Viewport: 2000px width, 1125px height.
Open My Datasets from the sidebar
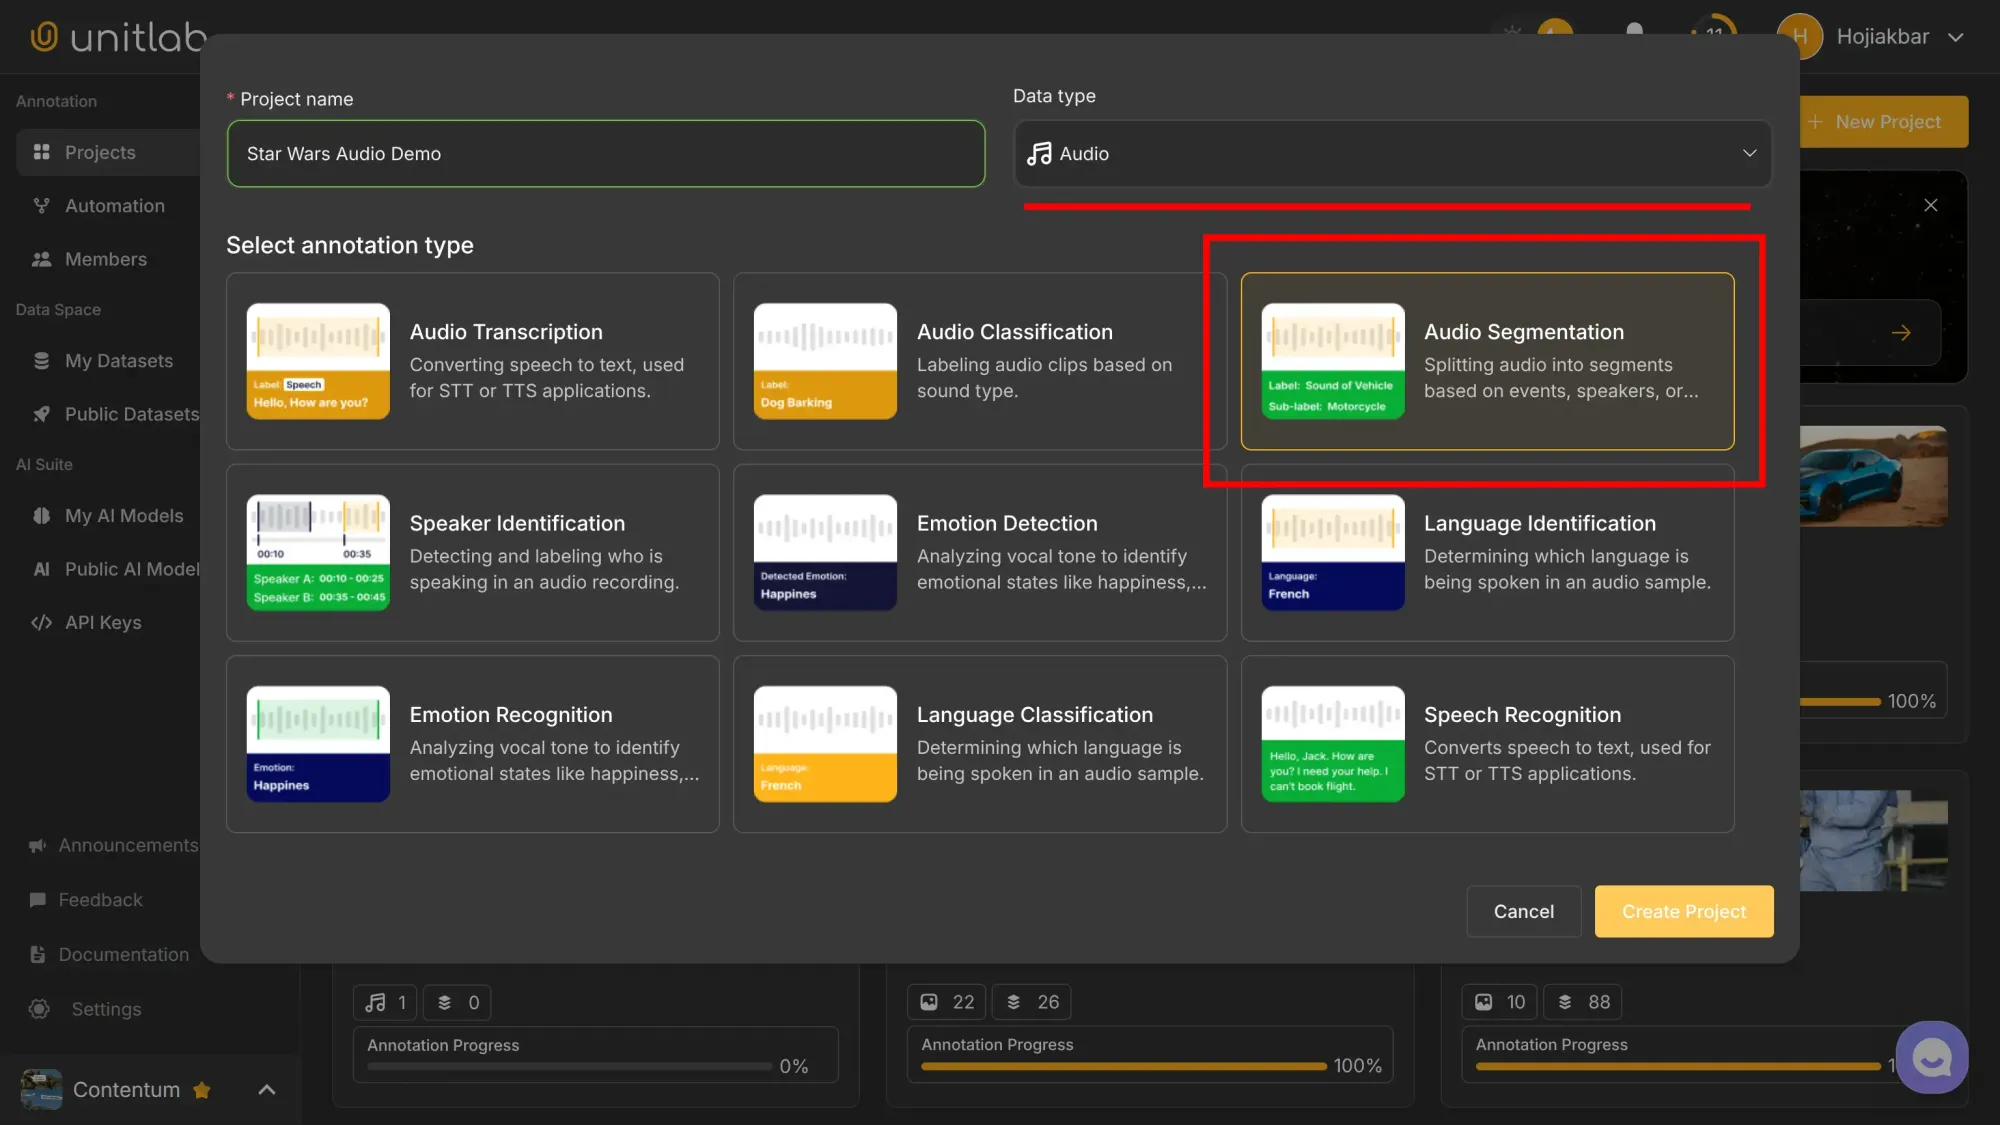pyautogui.click(x=41, y=360)
